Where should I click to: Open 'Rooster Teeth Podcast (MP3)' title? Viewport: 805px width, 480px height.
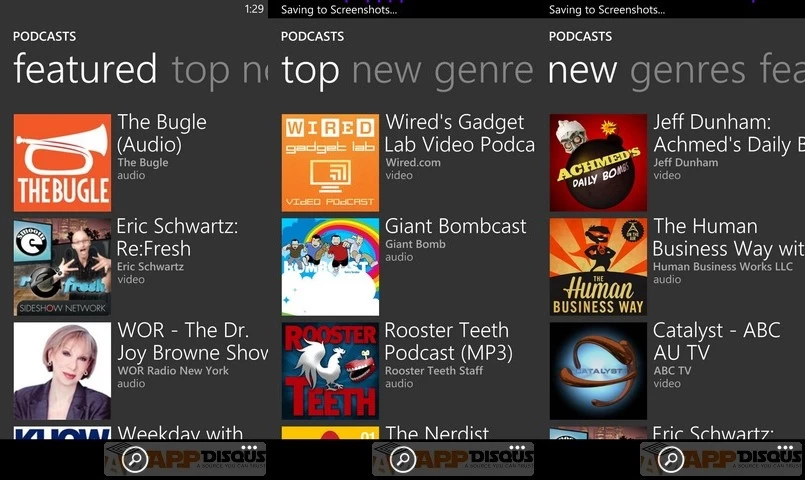(448, 341)
